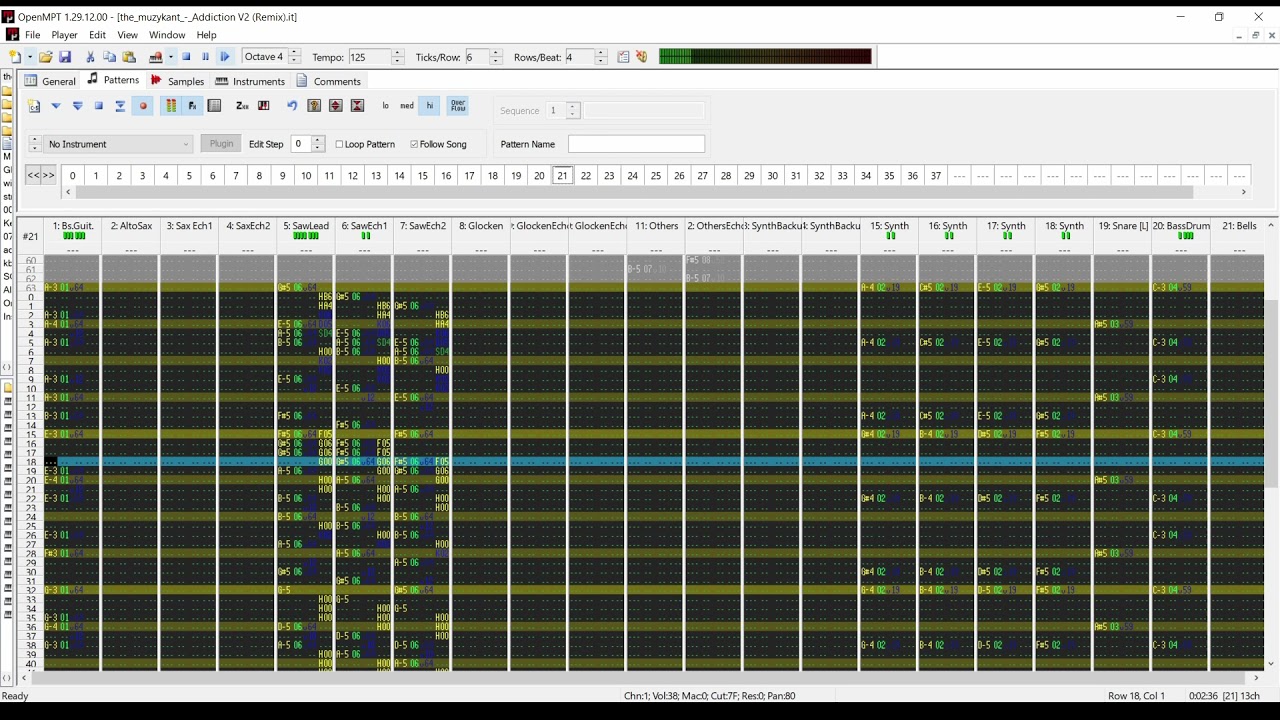1280x720 pixels.
Task: Click the Tempo spinner arrows
Action: 398,57
